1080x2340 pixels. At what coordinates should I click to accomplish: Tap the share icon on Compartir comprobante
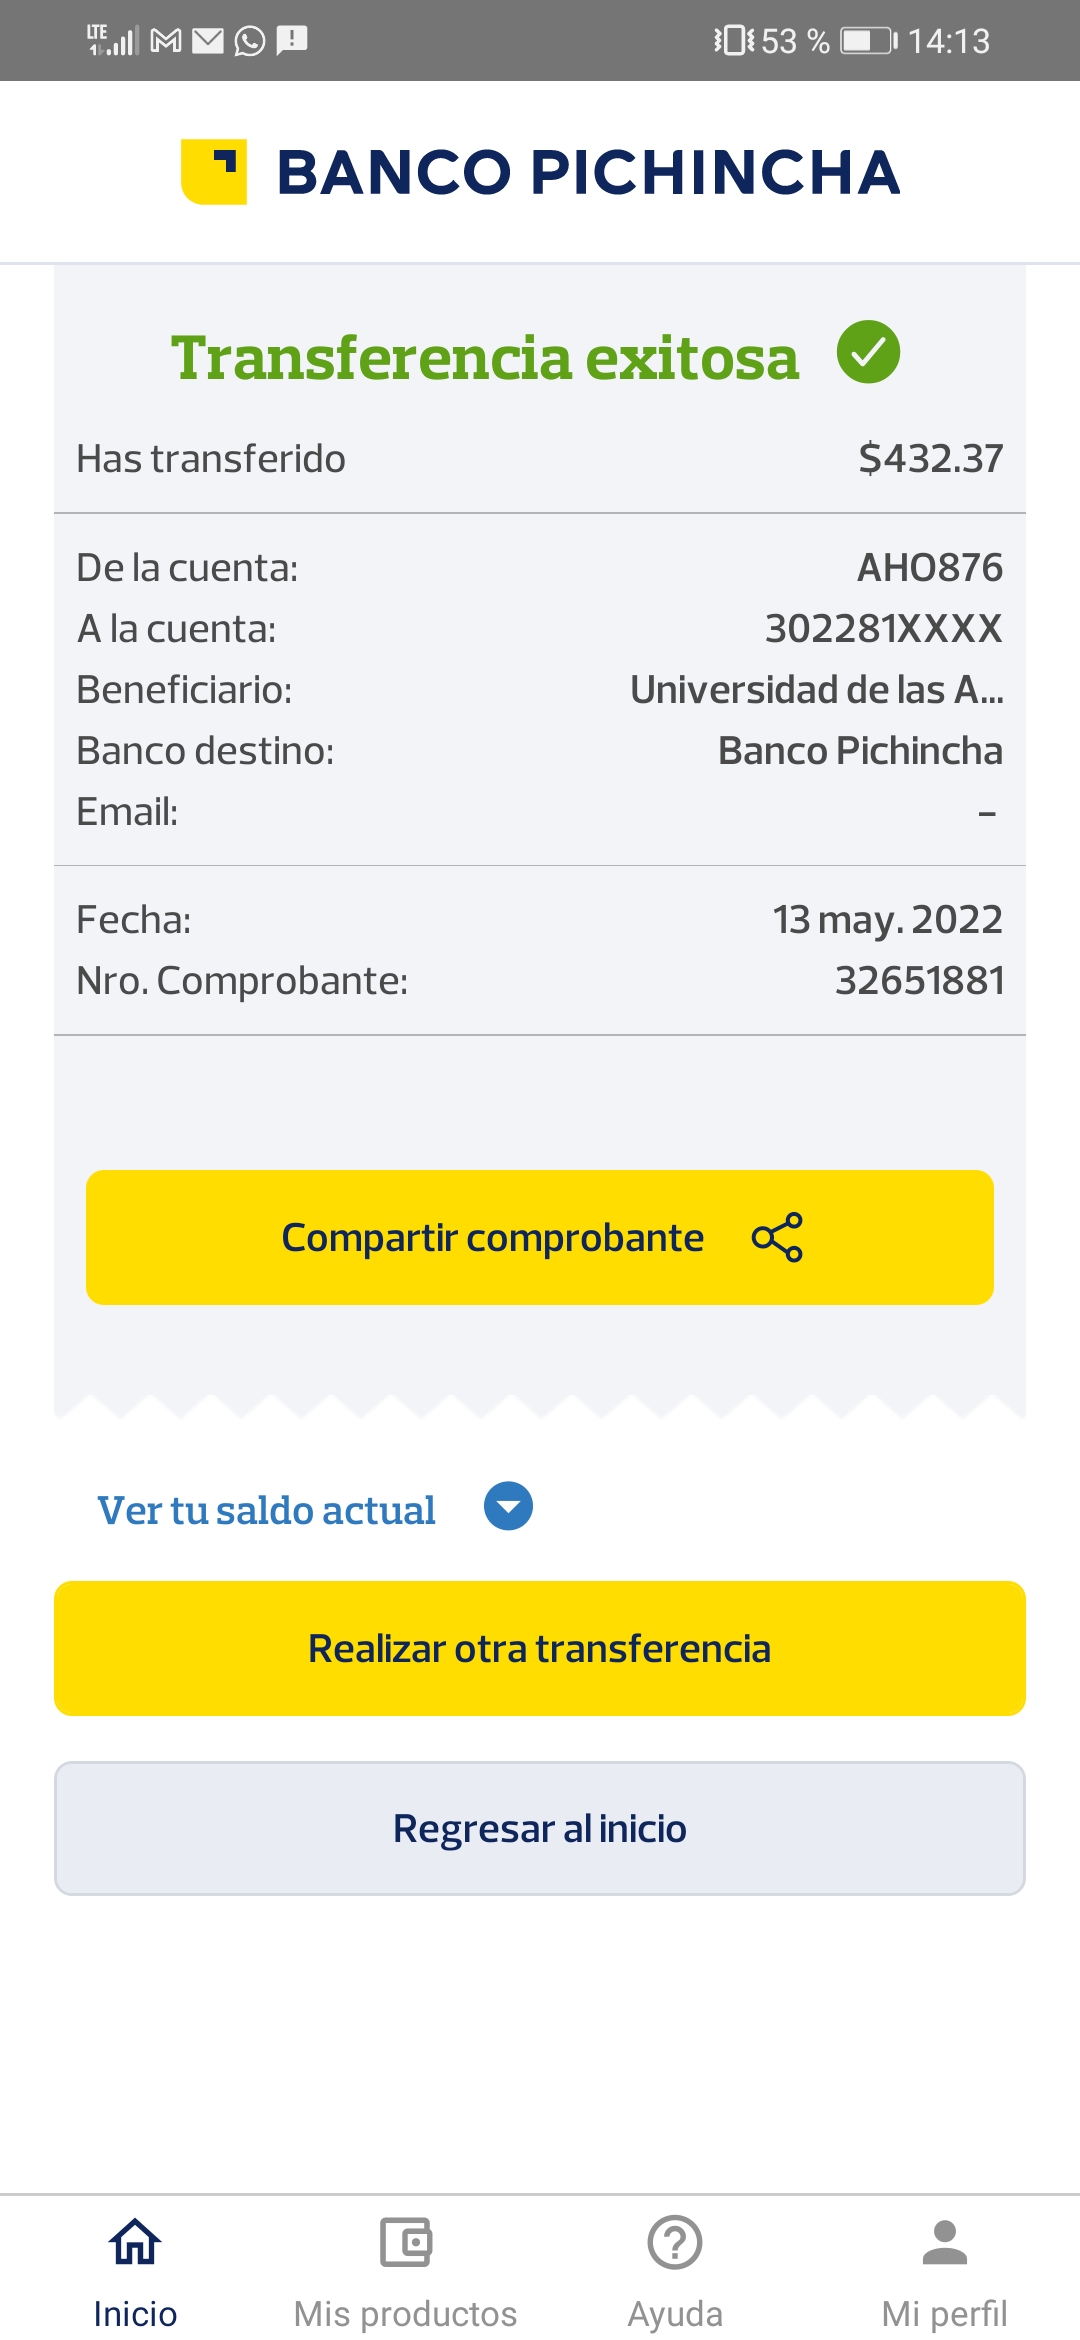pos(777,1237)
